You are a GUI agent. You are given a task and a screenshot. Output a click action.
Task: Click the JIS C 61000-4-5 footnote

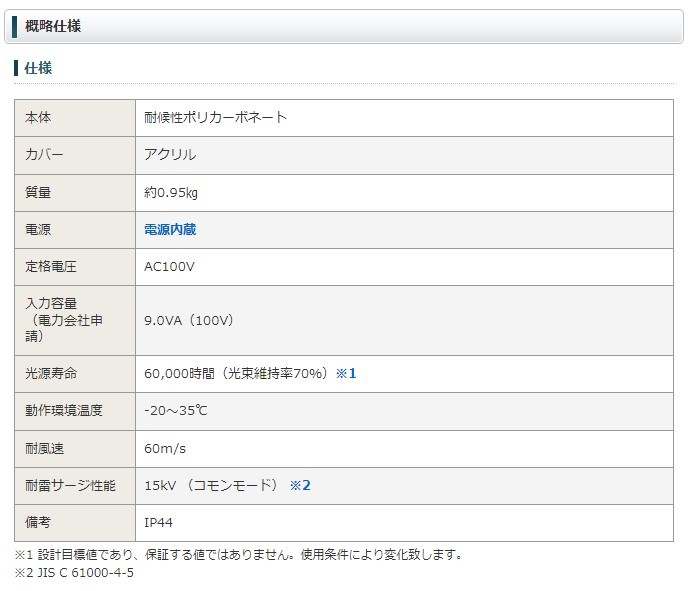(x=82, y=573)
